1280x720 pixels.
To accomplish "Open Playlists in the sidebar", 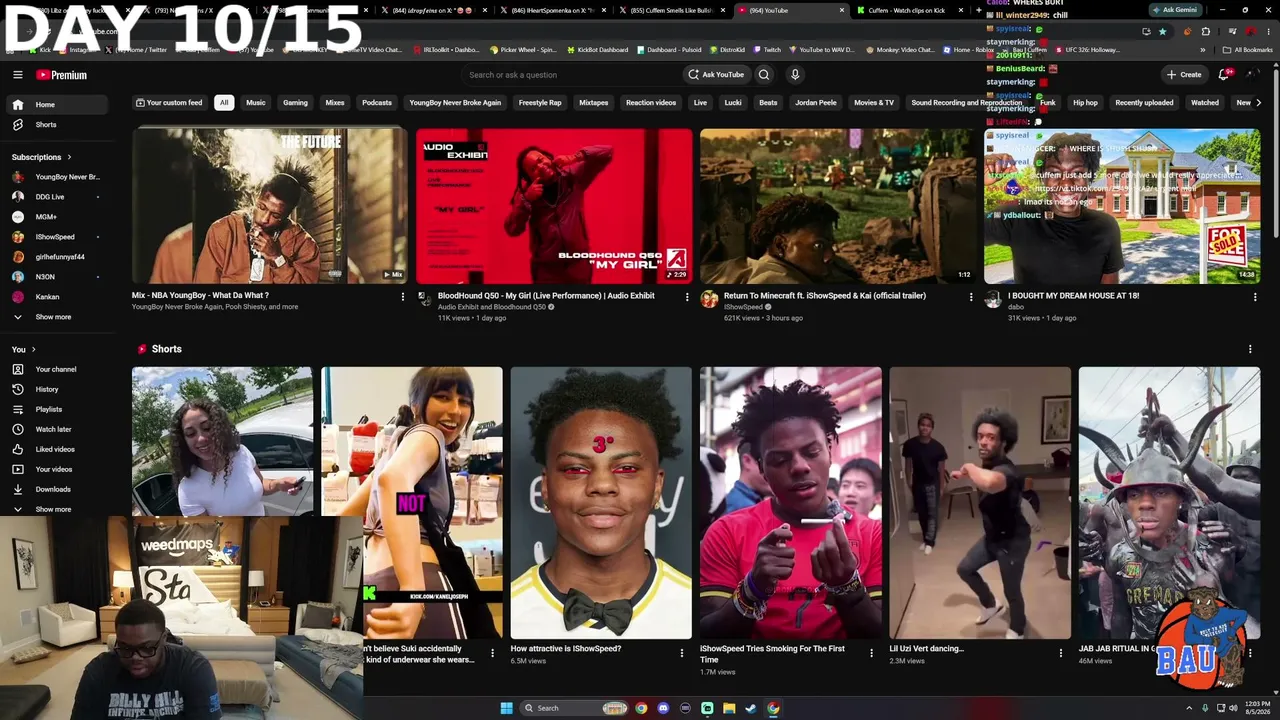I will [x=58, y=409].
